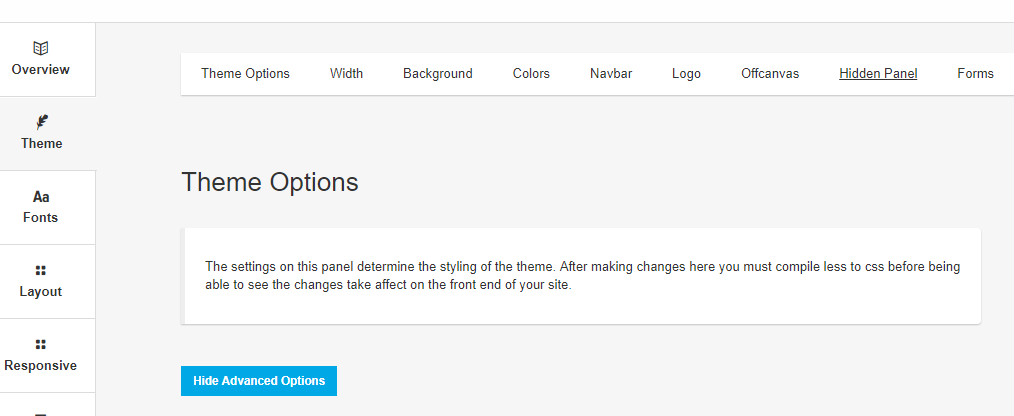The width and height of the screenshot is (1014, 416).
Task: Go to the Fonts label in sidebar
Action: [41, 217]
